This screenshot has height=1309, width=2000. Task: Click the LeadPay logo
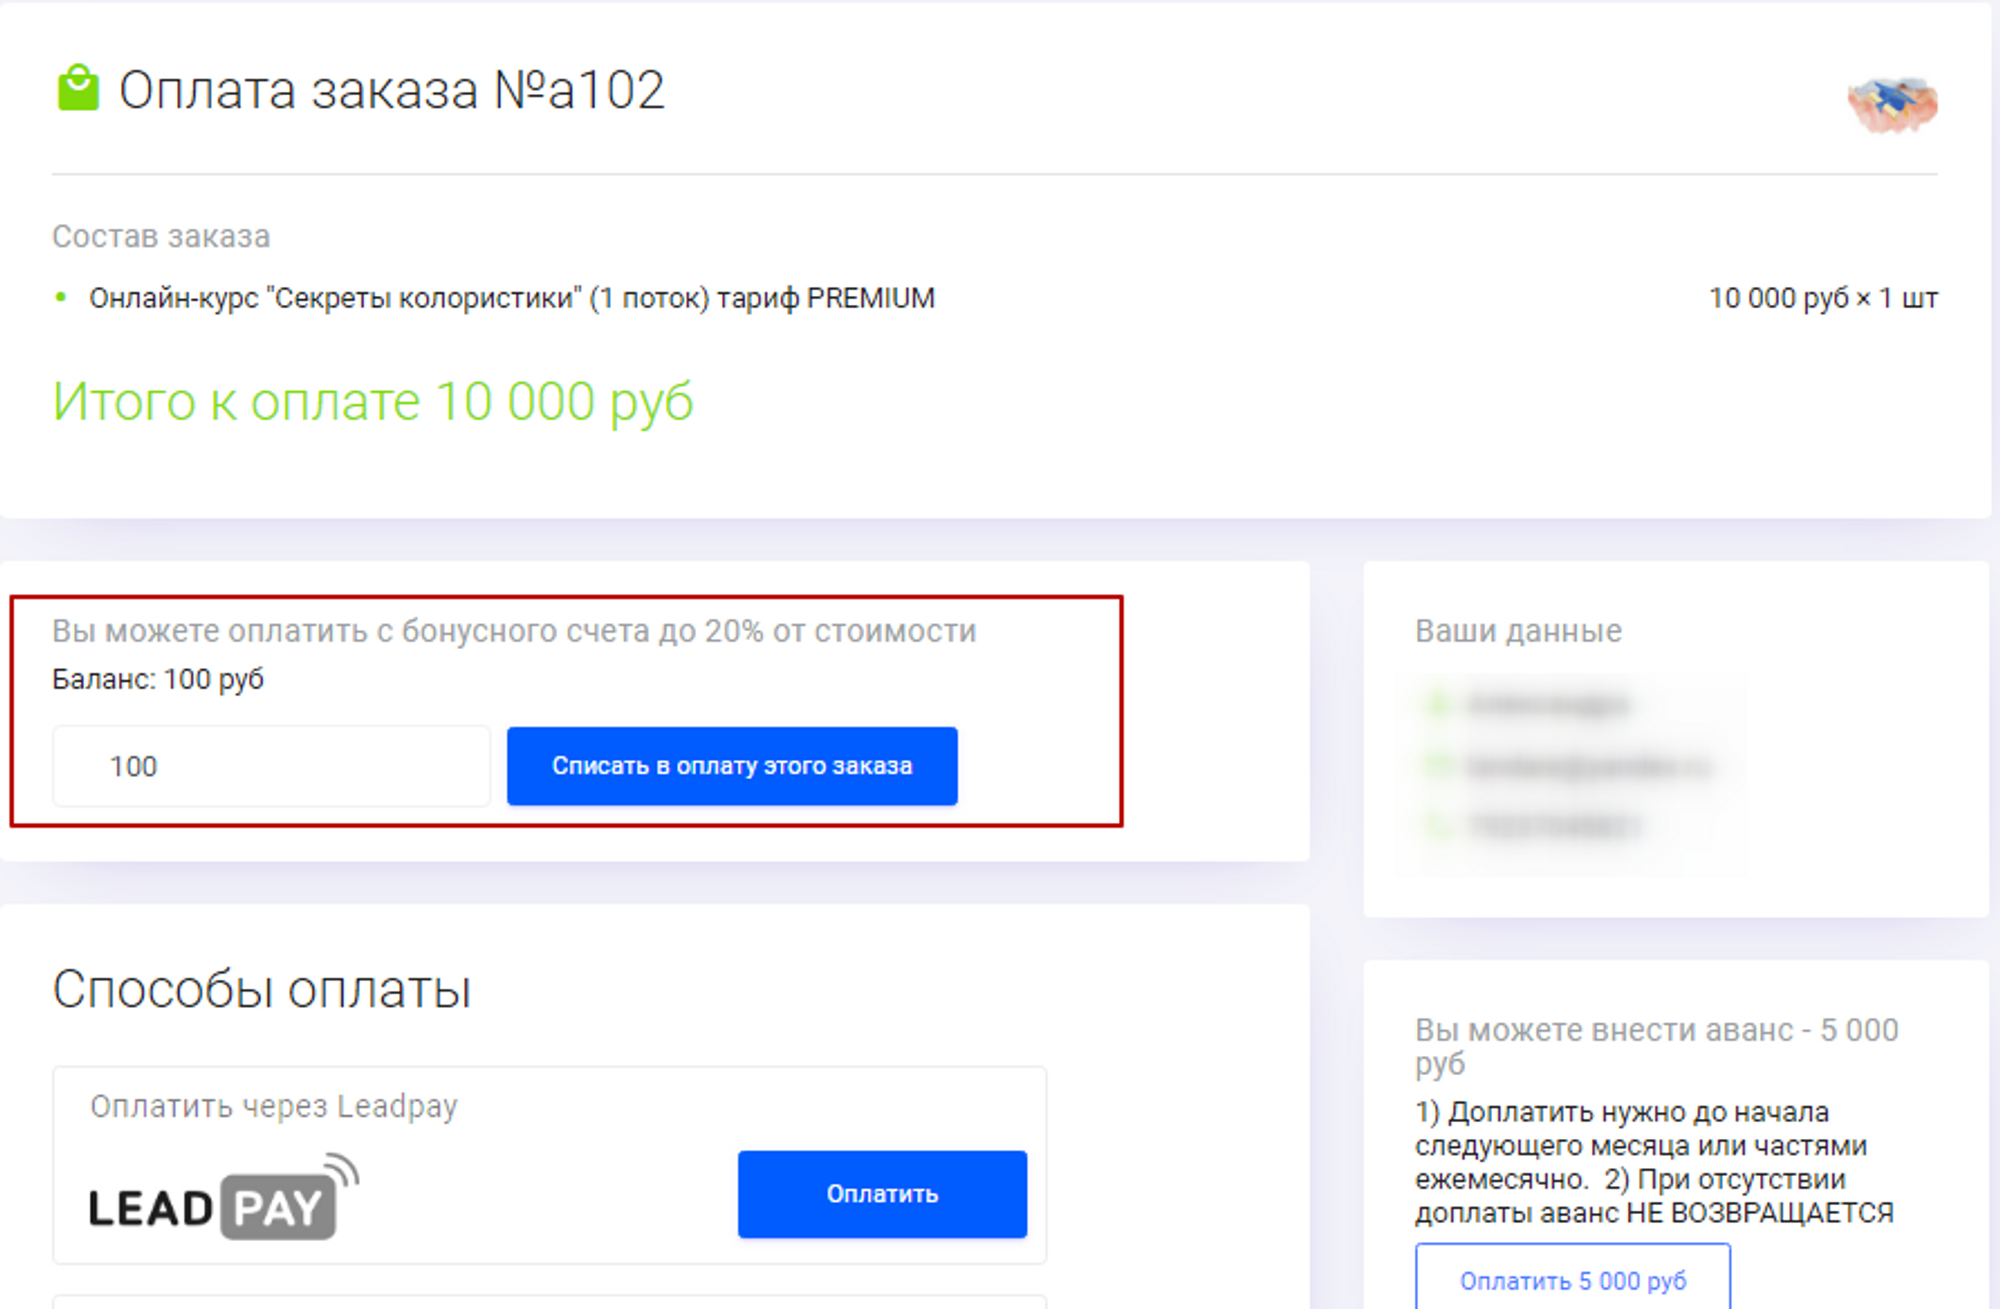223,1198
